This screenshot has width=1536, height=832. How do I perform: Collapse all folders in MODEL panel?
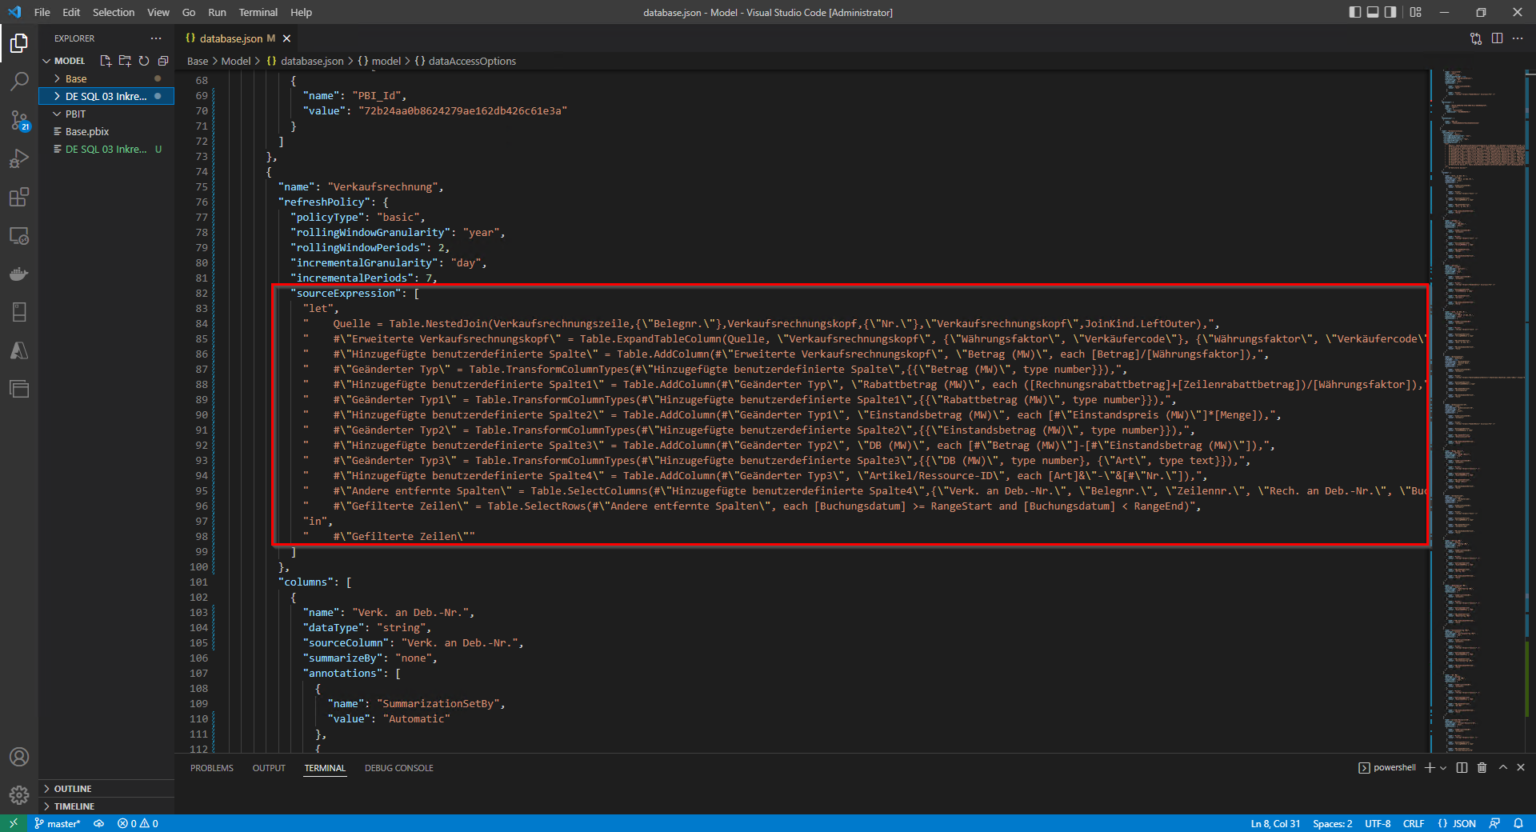click(x=162, y=60)
